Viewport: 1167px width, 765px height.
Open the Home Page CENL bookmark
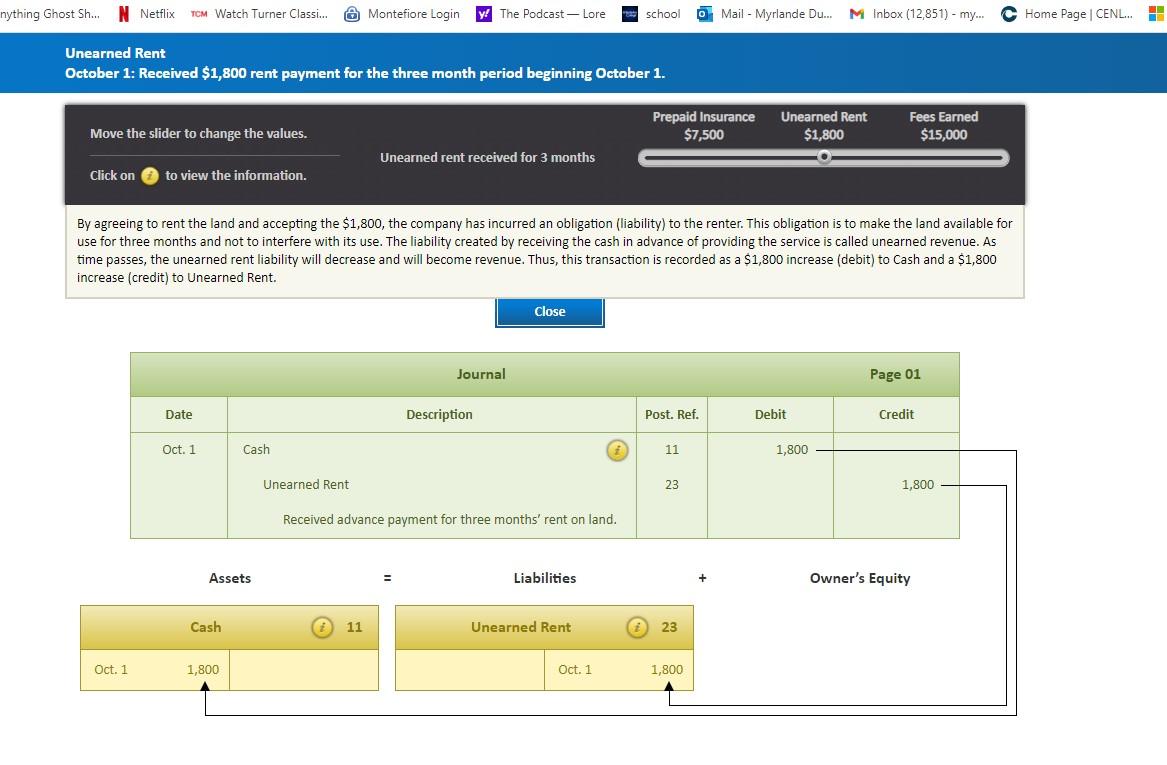click(x=1067, y=13)
